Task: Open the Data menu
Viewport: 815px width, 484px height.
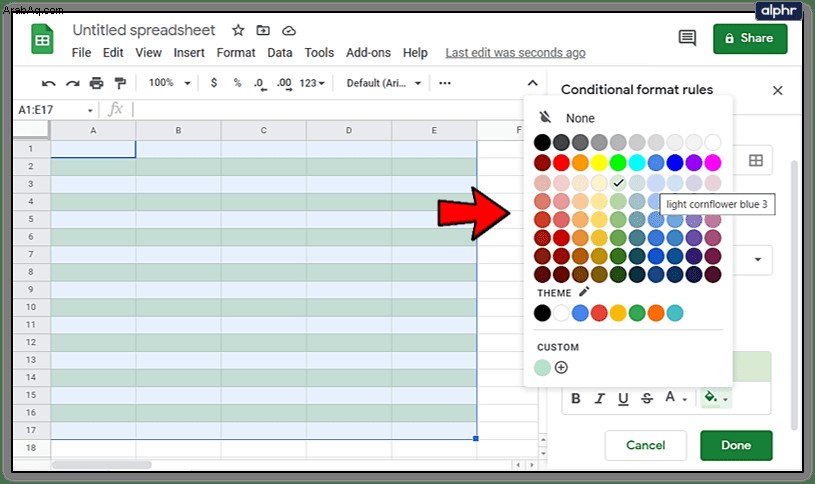Action: [280, 53]
